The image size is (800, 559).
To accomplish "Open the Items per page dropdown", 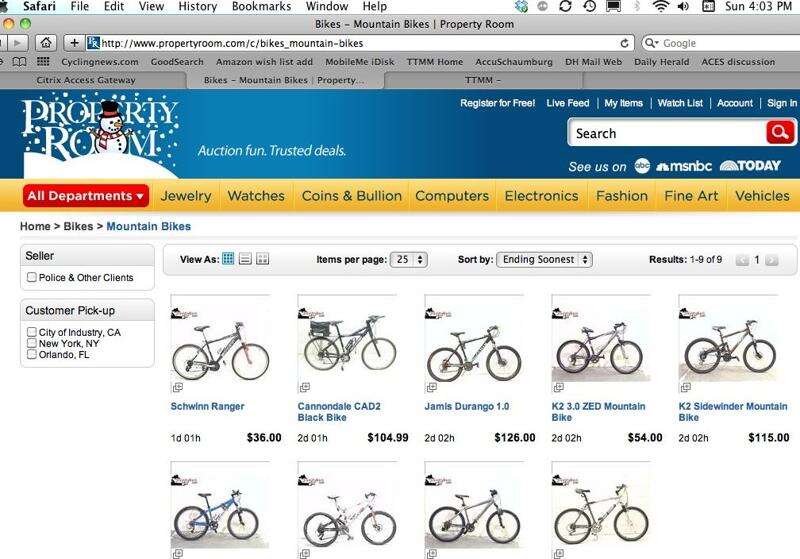I will 409,260.
